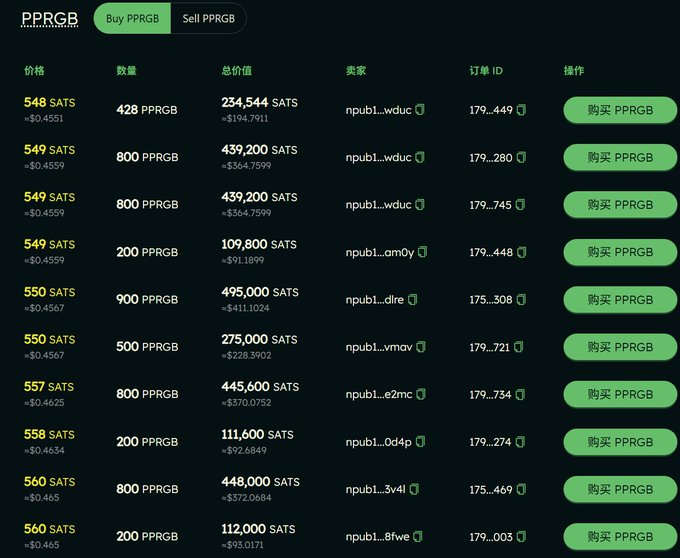The height and width of the screenshot is (558, 680).
Task: Select total value 234,544 SATS
Action: pos(259,102)
